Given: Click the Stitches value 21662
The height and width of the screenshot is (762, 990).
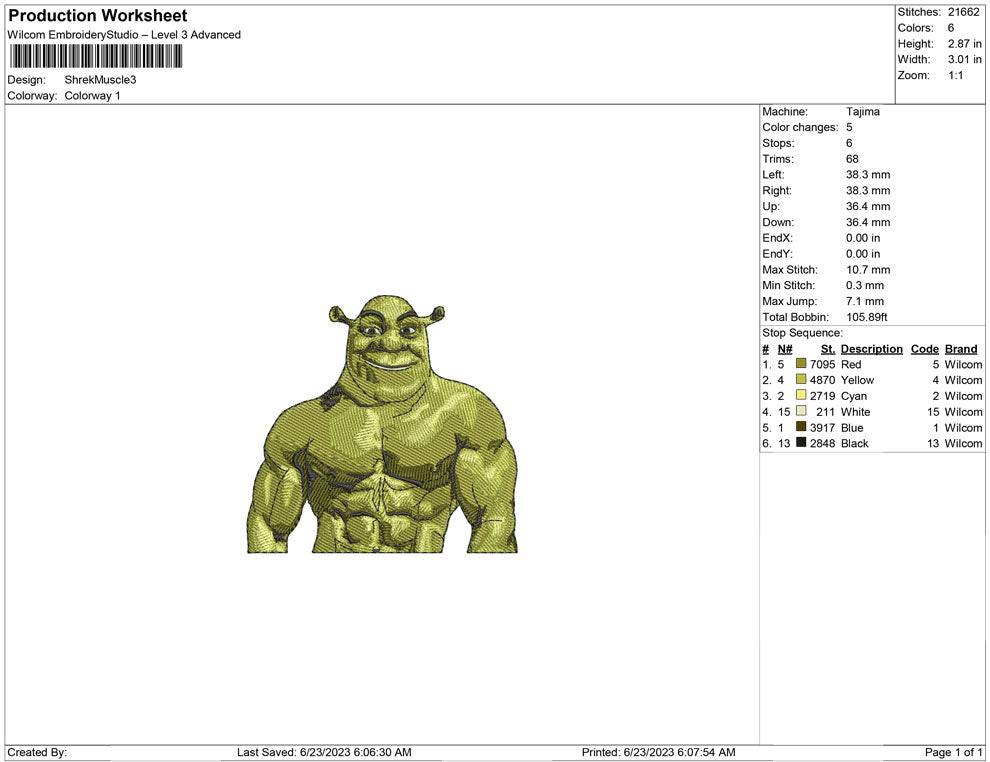Looking at the screenshot, I should (963, 12).
